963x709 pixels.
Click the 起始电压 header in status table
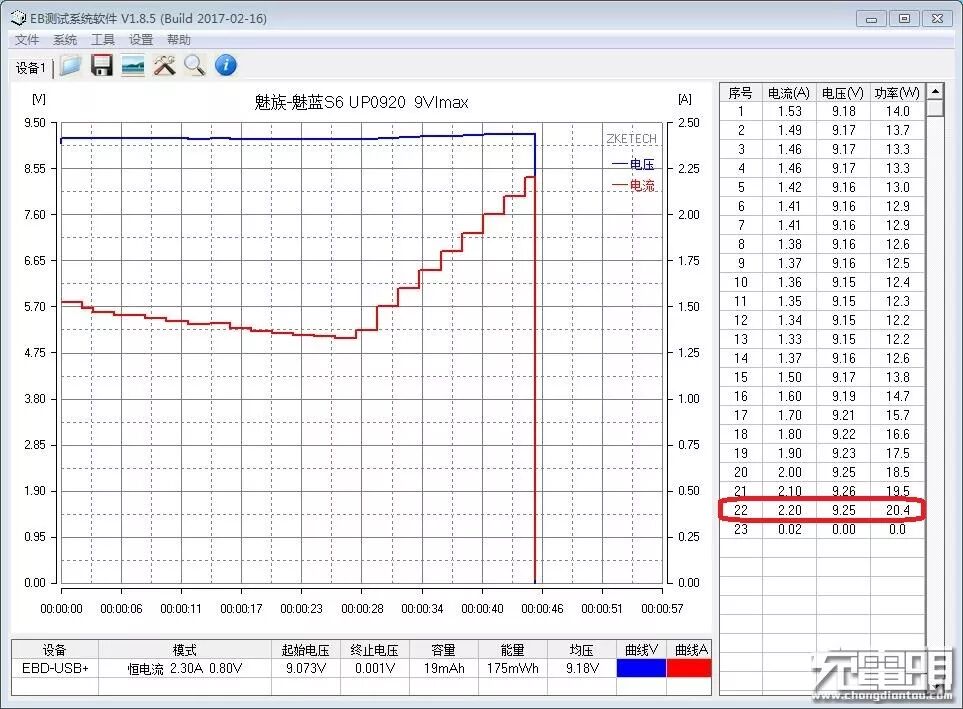(x=306, y=650)
